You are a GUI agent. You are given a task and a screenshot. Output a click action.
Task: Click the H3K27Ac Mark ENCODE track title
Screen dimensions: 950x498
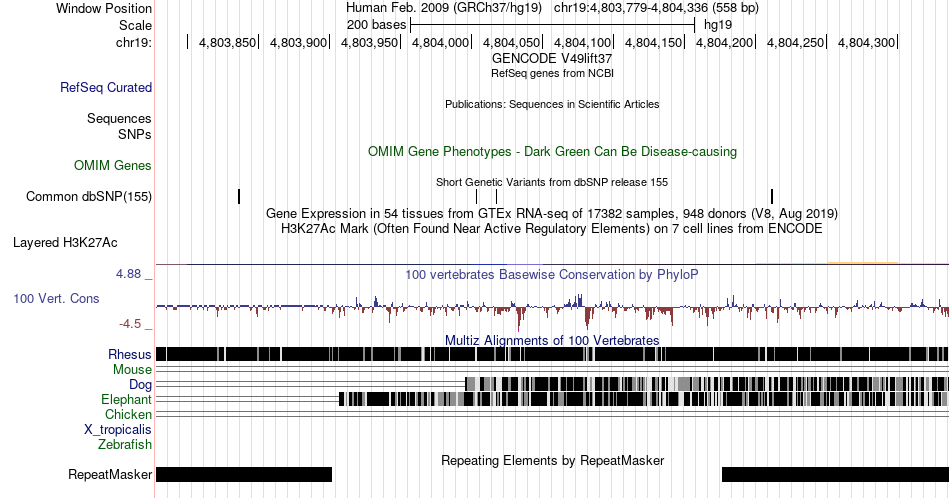552,228
